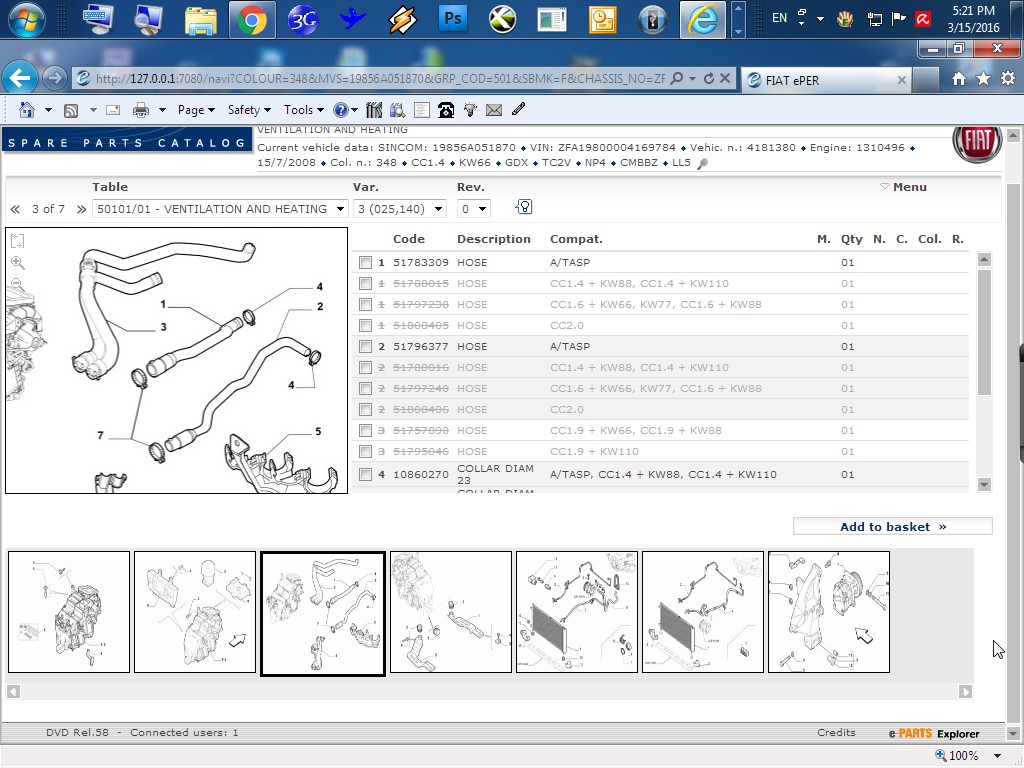Click the zoom in magnifier on diagram
Image resolution: width=1024 pixels, height=768 pixels.
coord(18,263)
